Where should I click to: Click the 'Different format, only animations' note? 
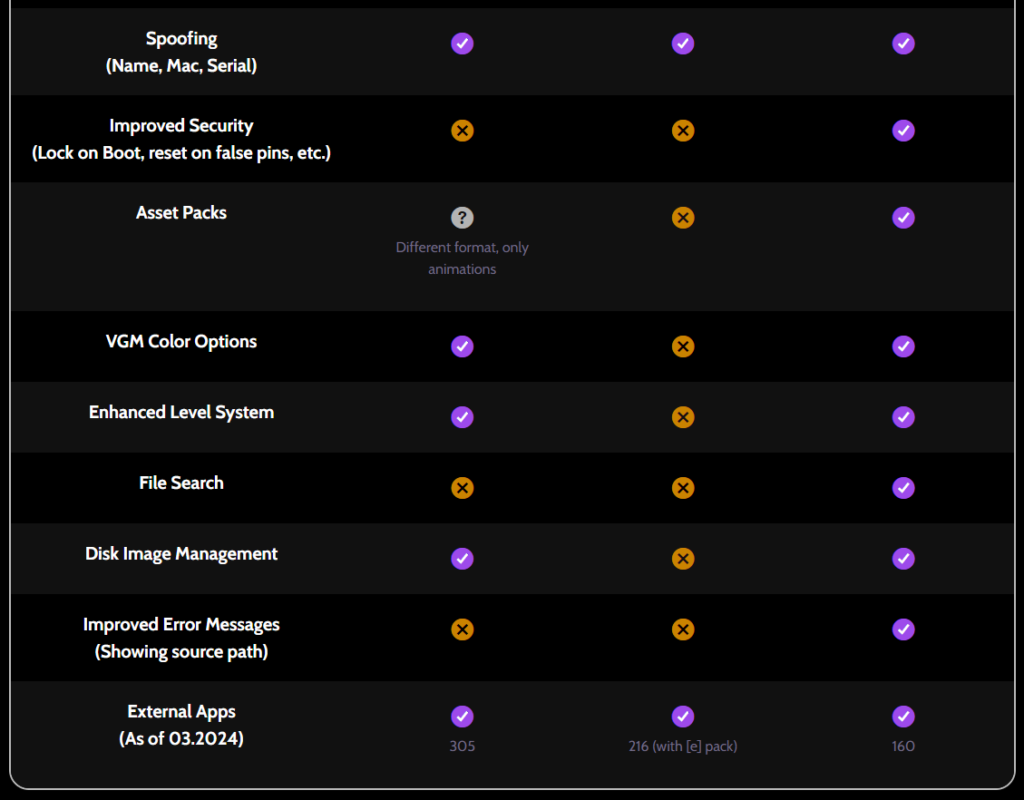[x=462, y=258]
